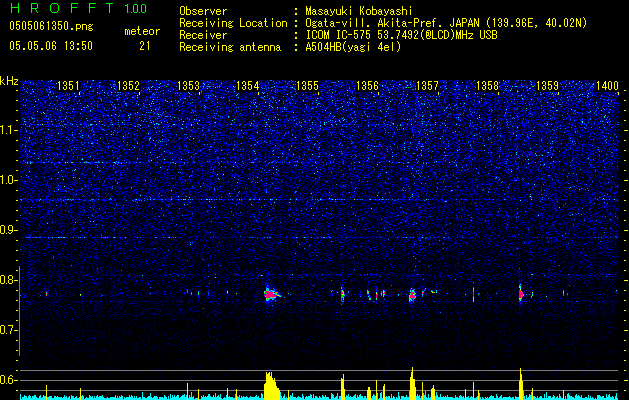Viewport: 629px width, 400px height.
Task: Click the meteor echo between 1358 and 1359
Action: pyautogui.click(x=520, y=295)
